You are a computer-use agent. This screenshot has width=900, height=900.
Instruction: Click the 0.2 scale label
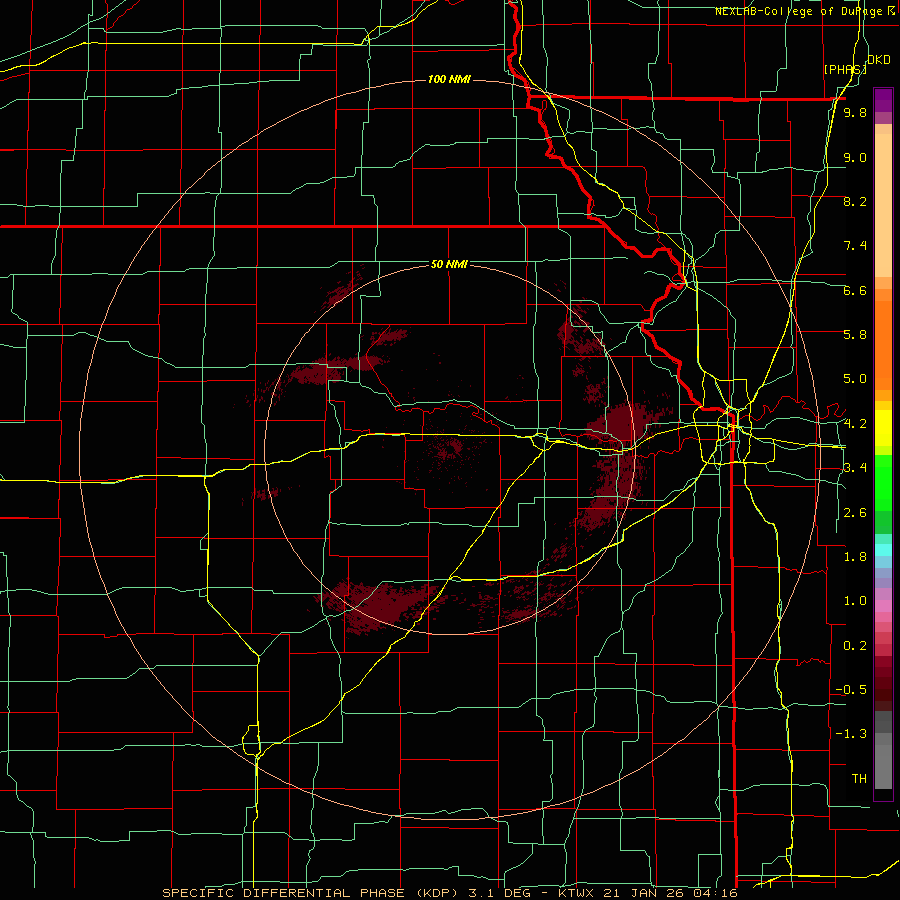tap(855, 646)
